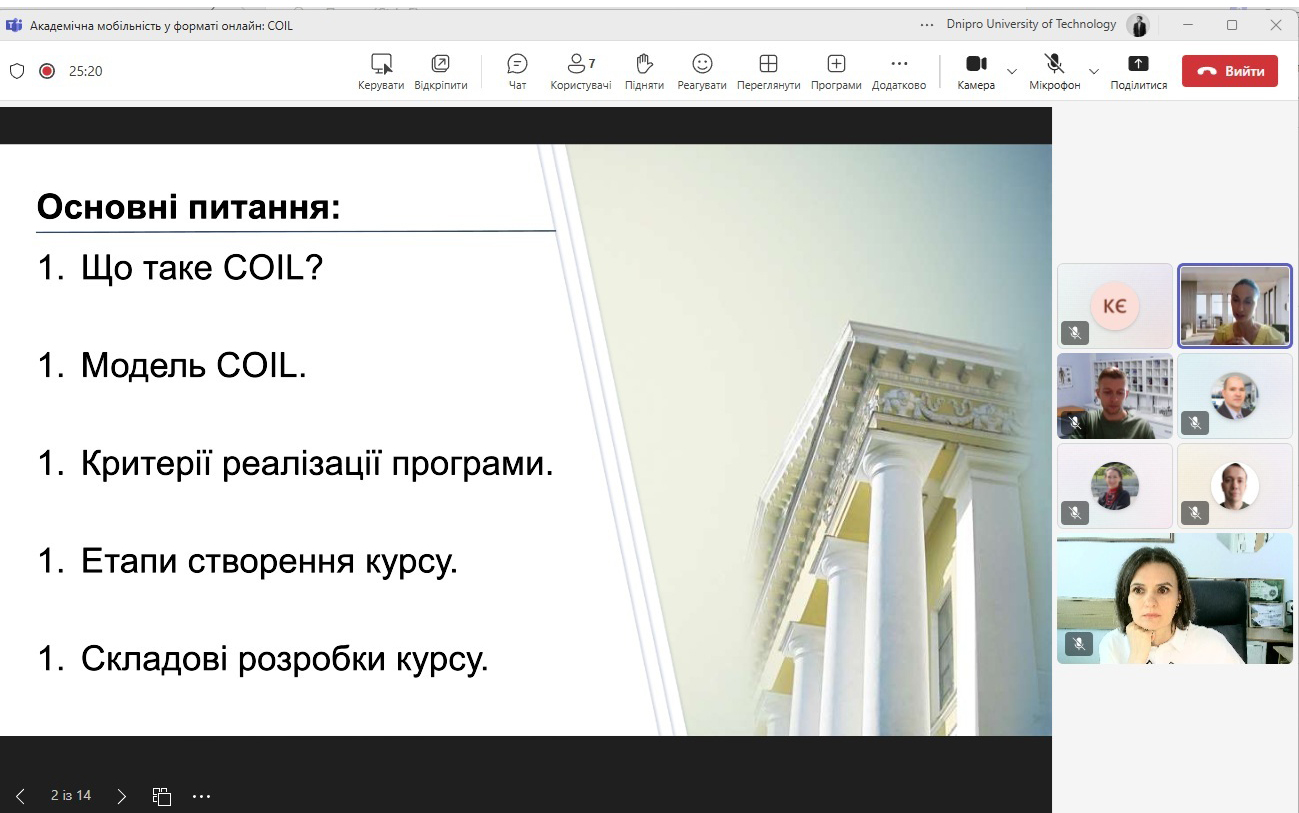The width and height of the screenshot is (1299, 813).
Task: Expand camera options dropdown arrow
Action: pos(1012,72)
